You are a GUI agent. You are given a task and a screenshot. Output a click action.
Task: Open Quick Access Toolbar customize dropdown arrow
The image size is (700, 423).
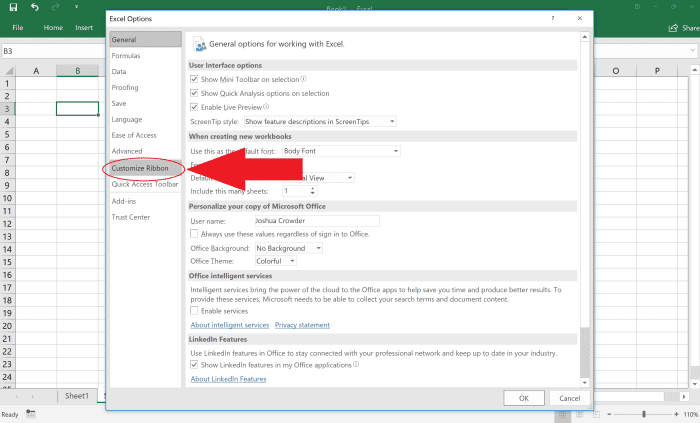77,7
